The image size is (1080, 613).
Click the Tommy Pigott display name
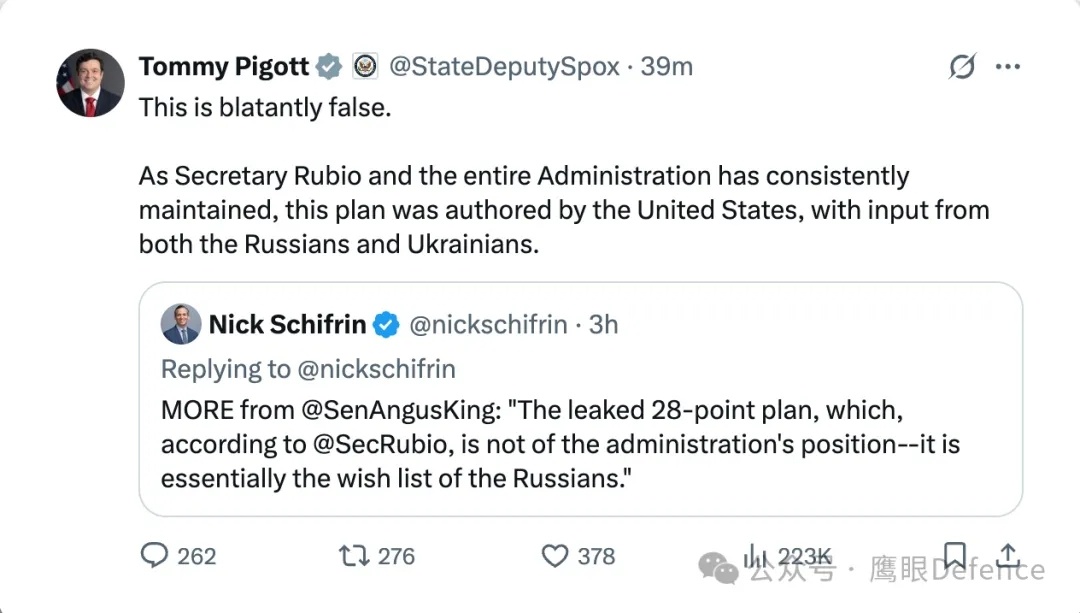(x=224, y=67)
